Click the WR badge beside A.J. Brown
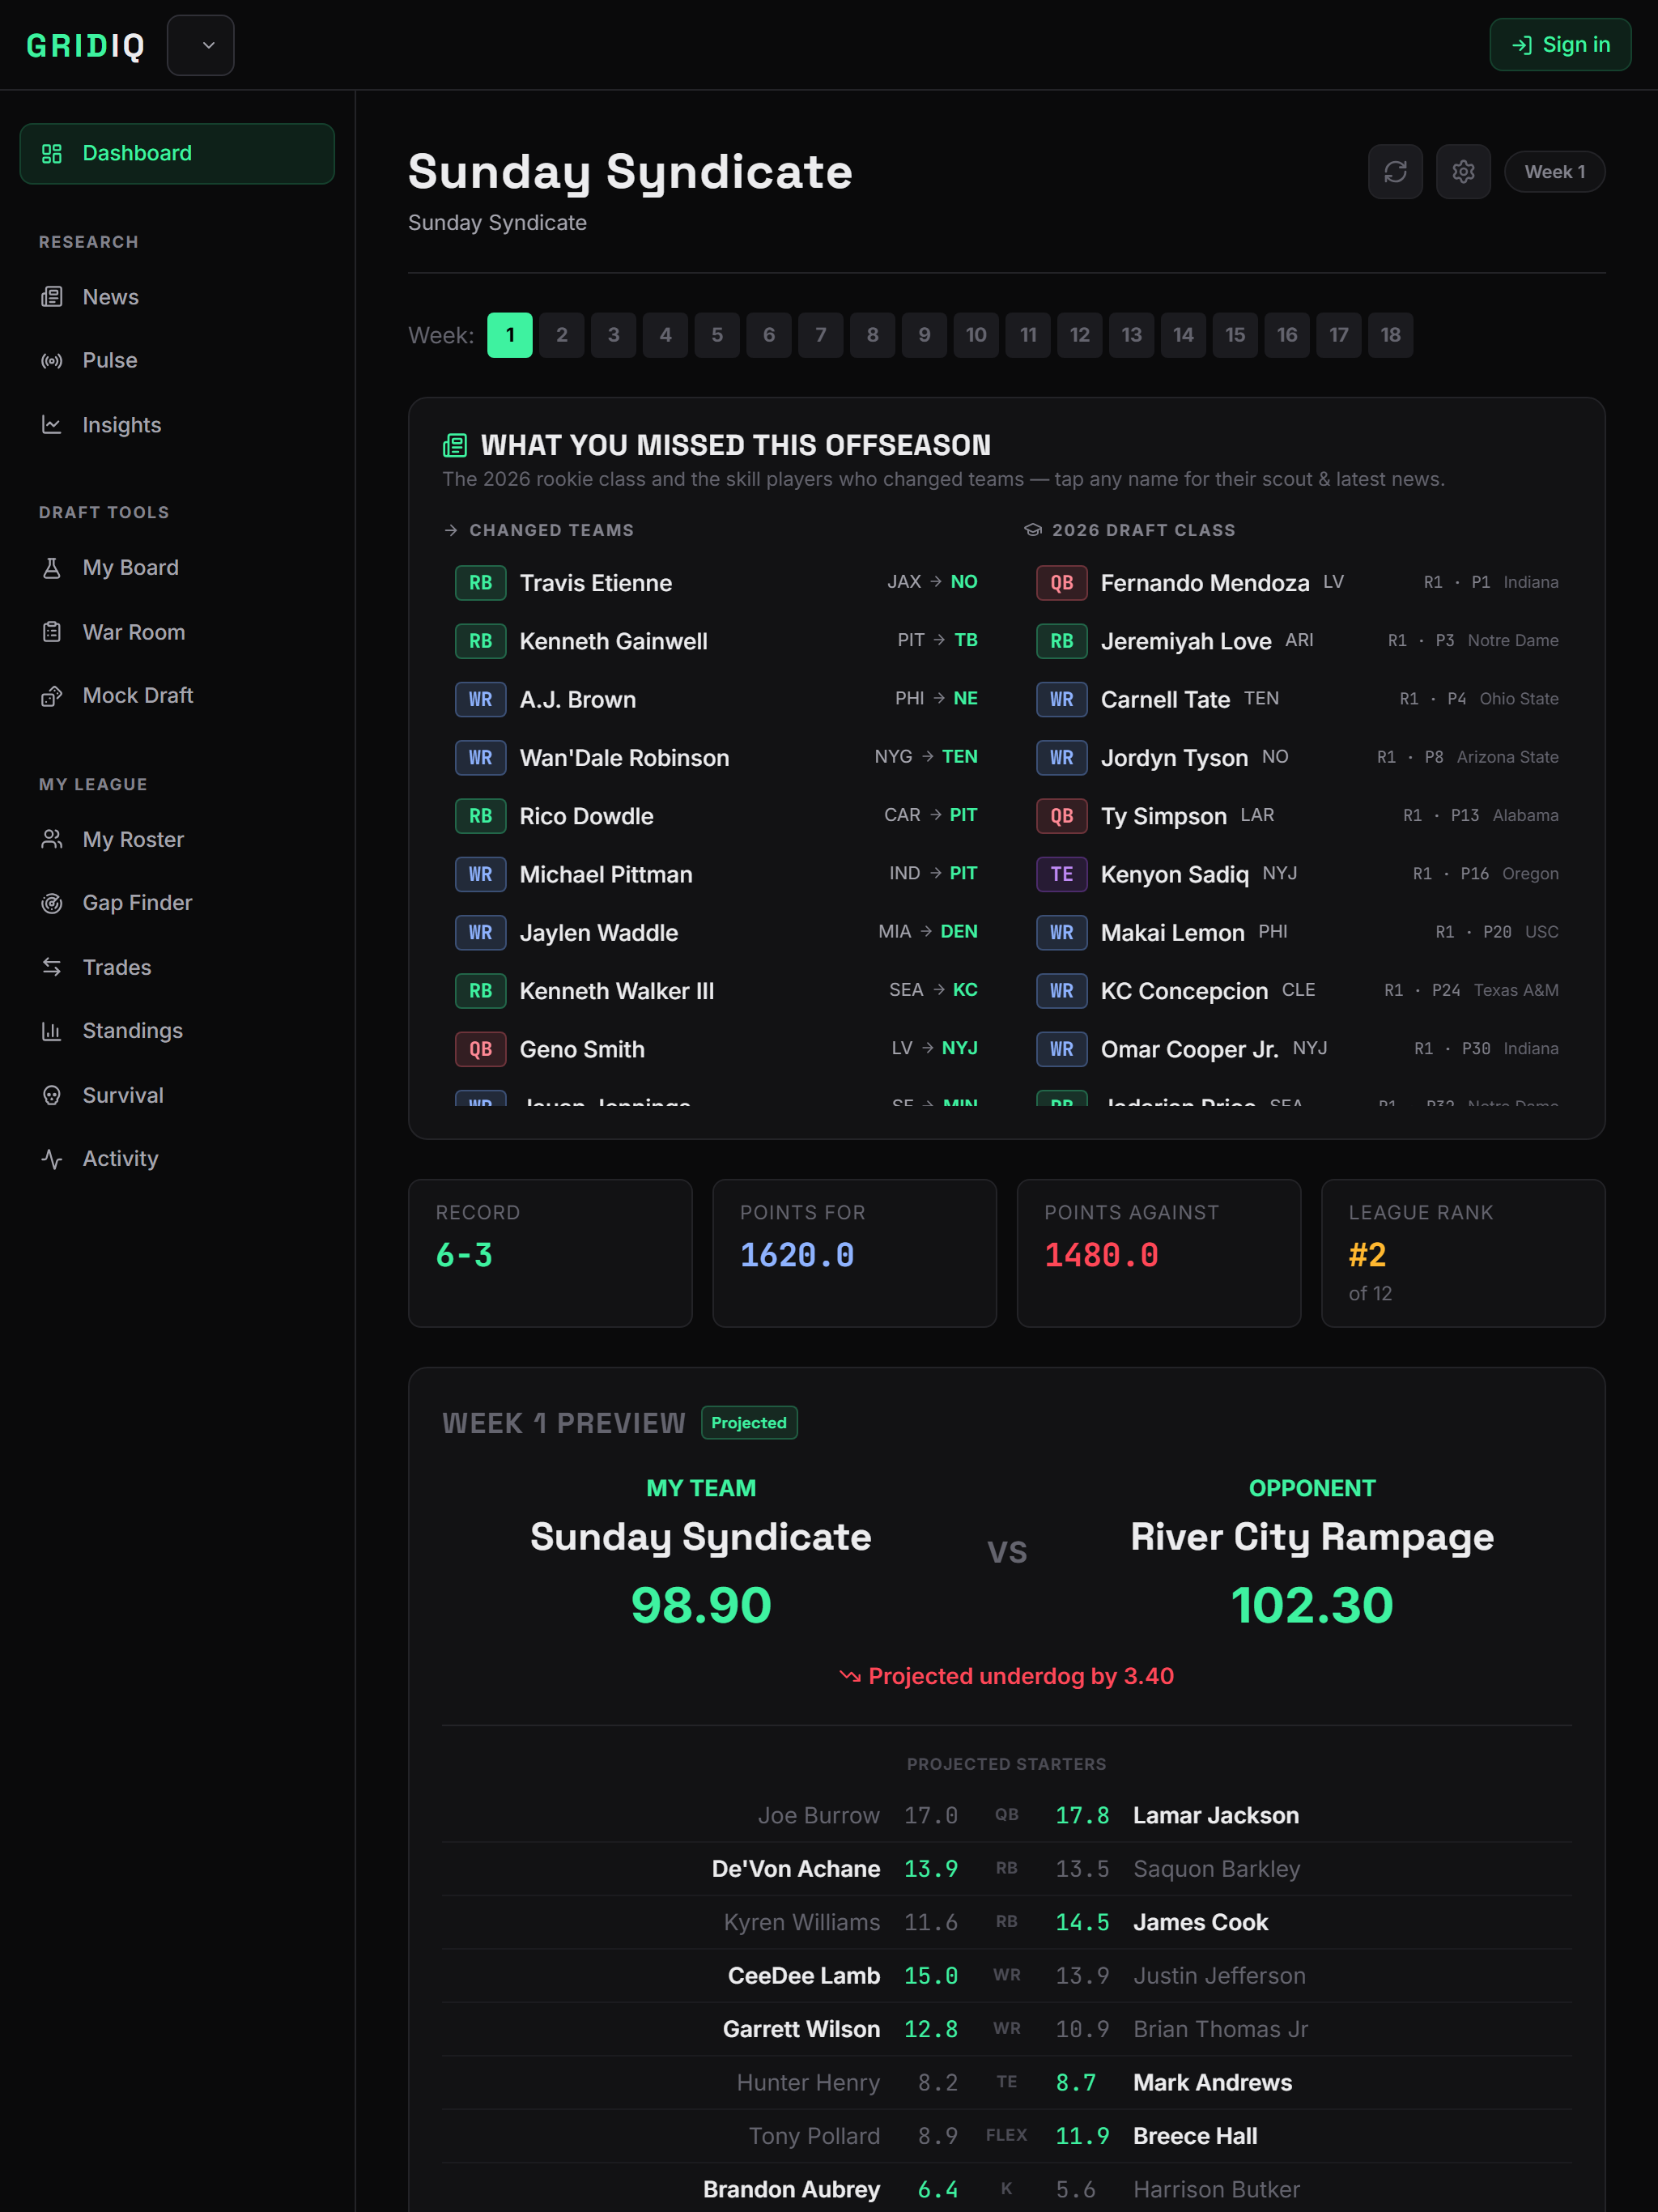Screen dimensions: 1658x2212 point(480,700)
